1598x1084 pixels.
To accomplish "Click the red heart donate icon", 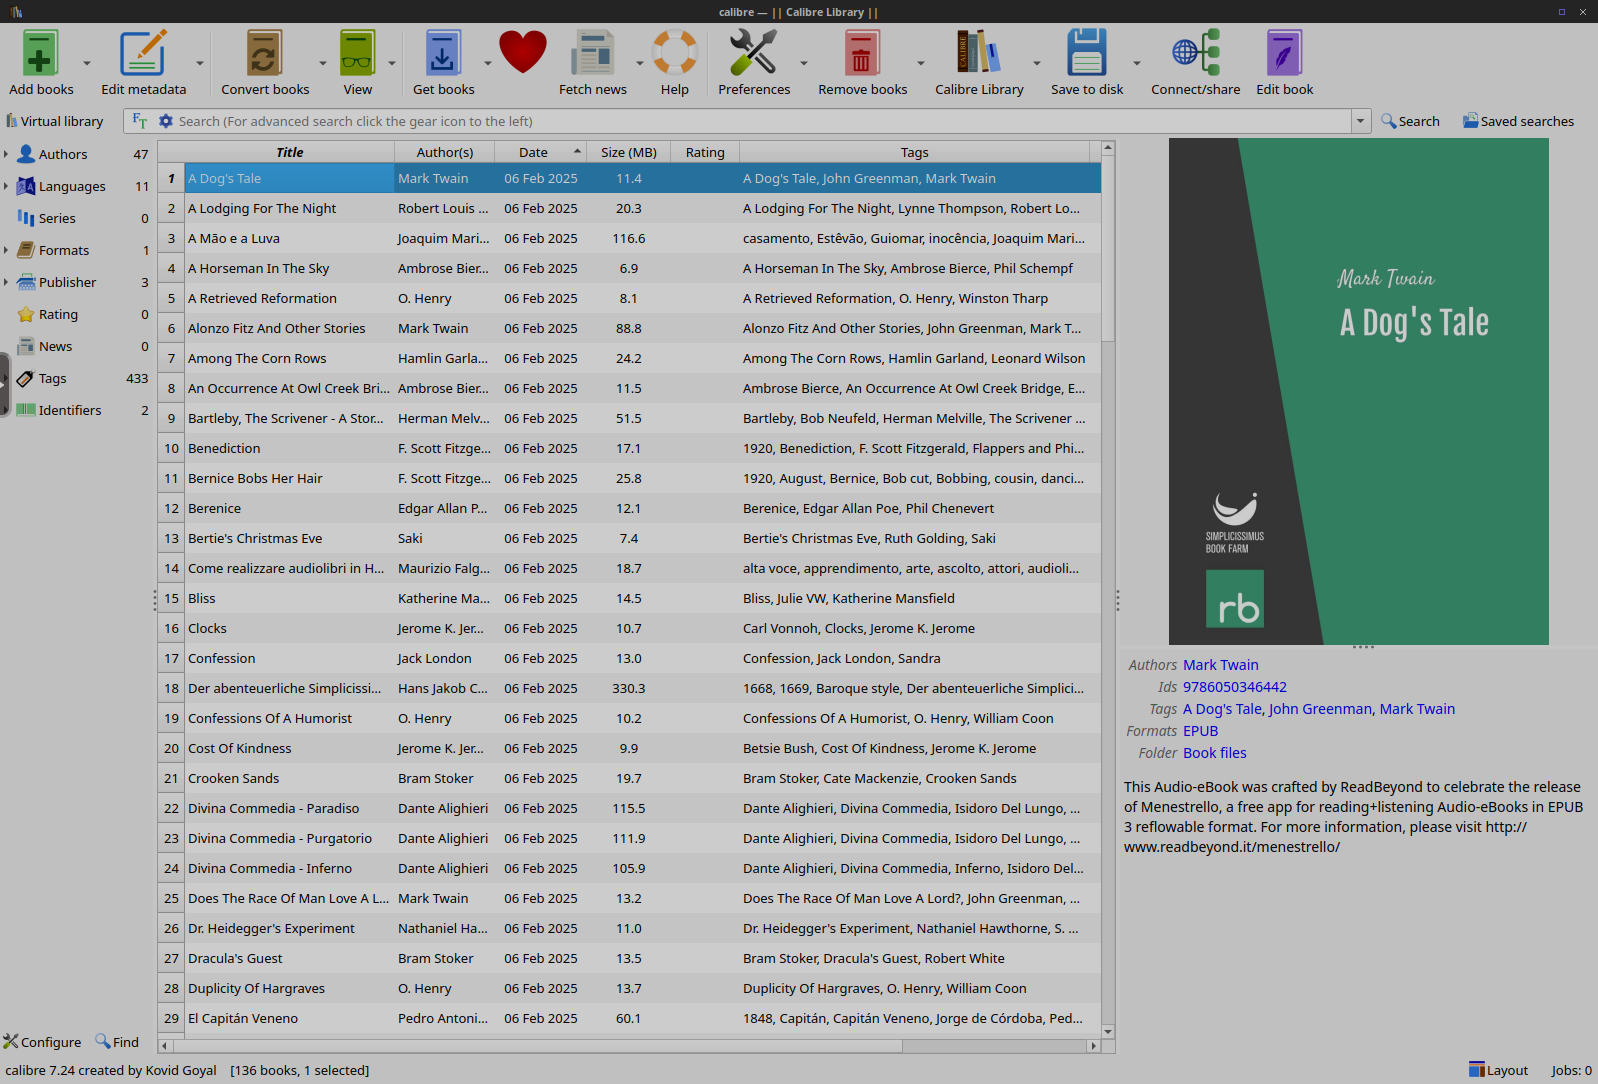I will [x=523, y=52].
